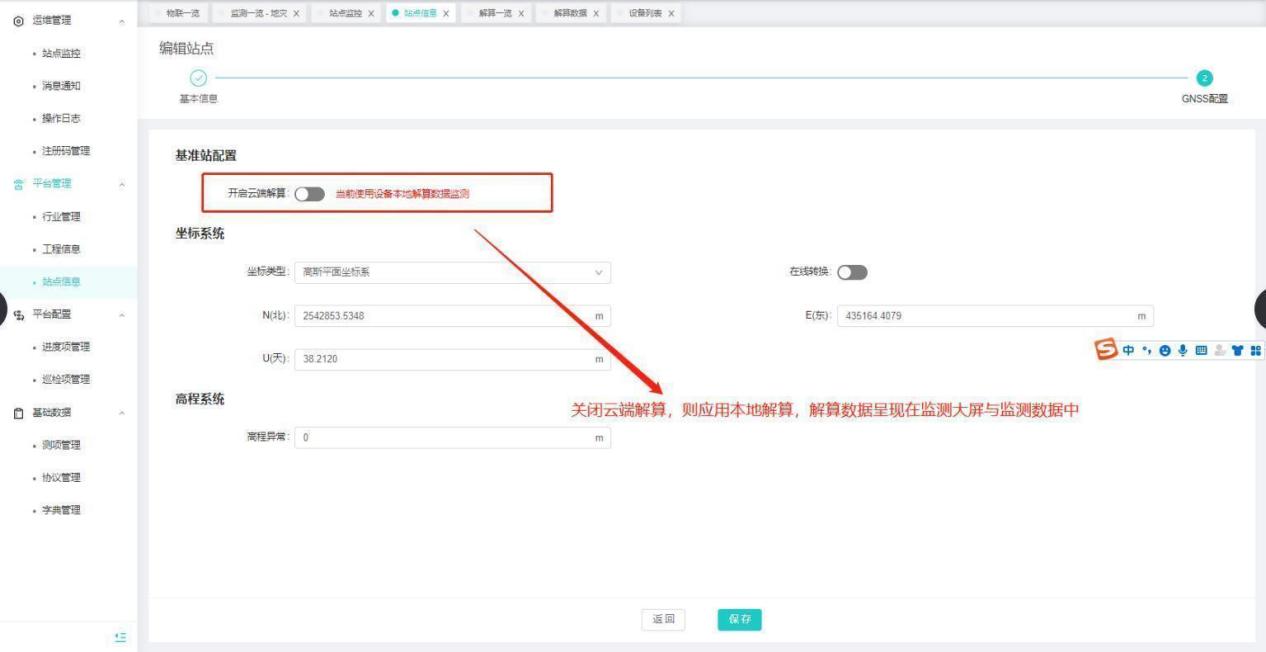Open the soft keyboard icon in IME toolbar
The height and width of the screenshot is (652, 1266).
point(1199,351)
